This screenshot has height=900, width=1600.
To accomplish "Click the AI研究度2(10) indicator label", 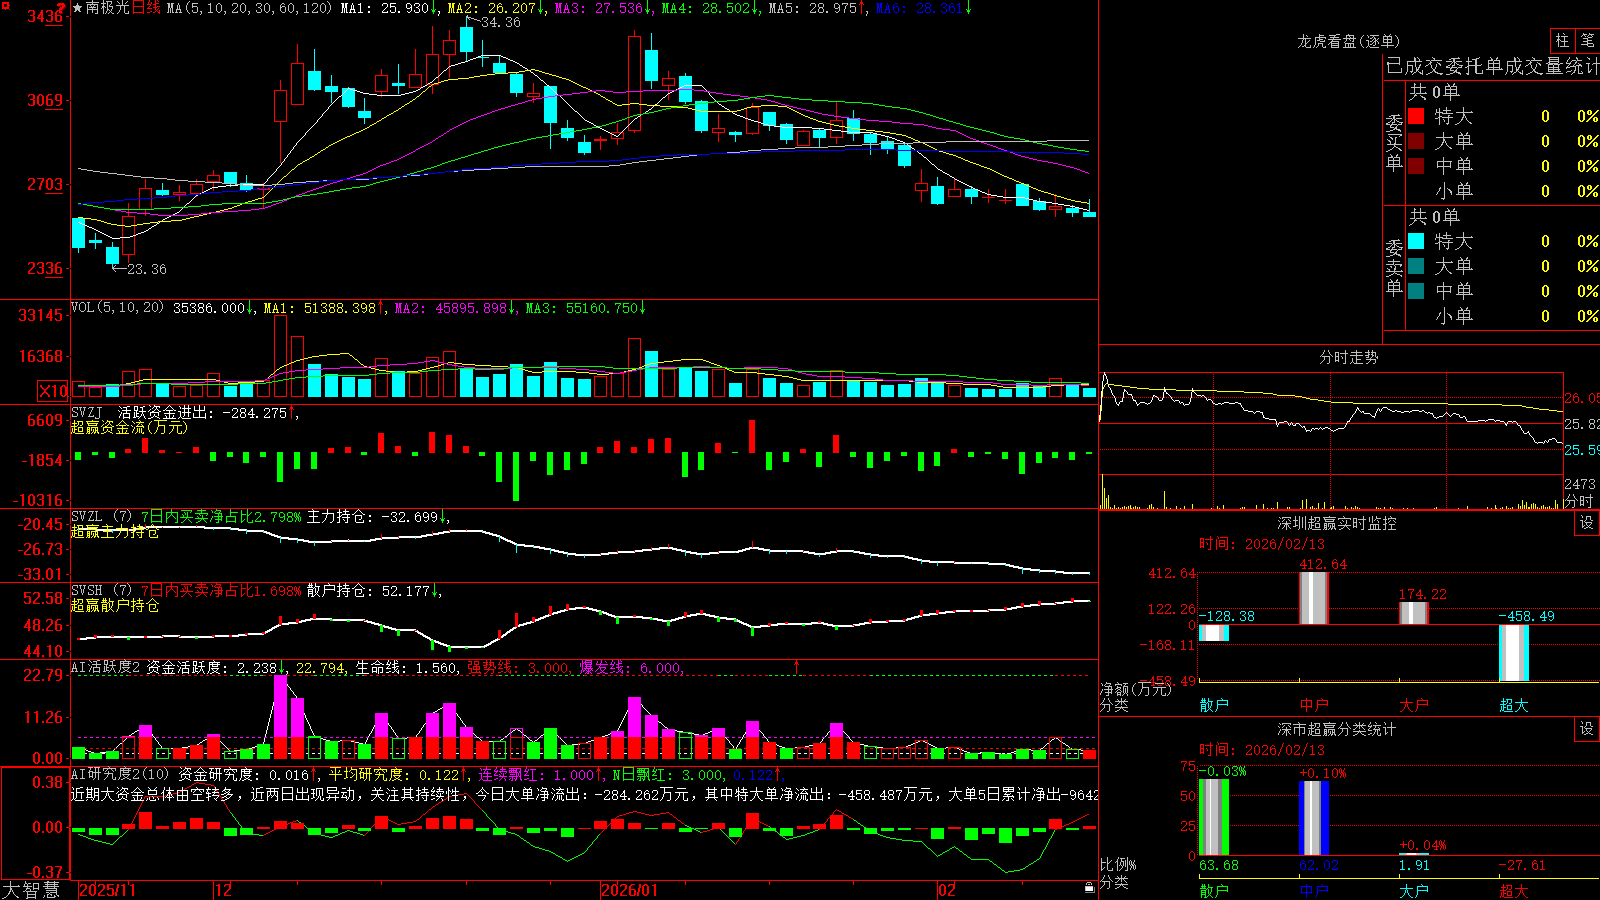I will coord(120,774).
